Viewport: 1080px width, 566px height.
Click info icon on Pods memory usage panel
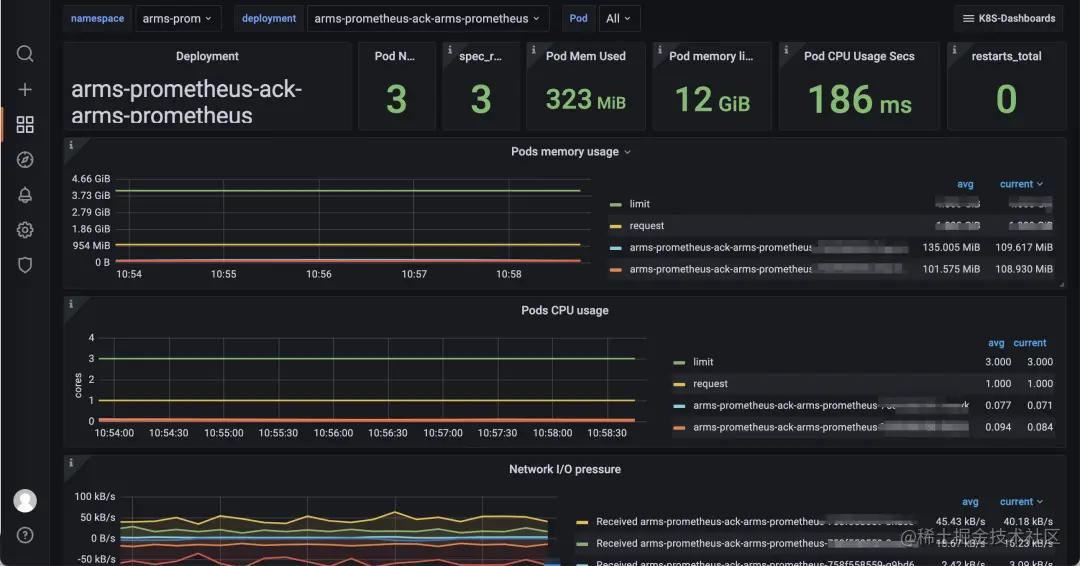[71, 145]
